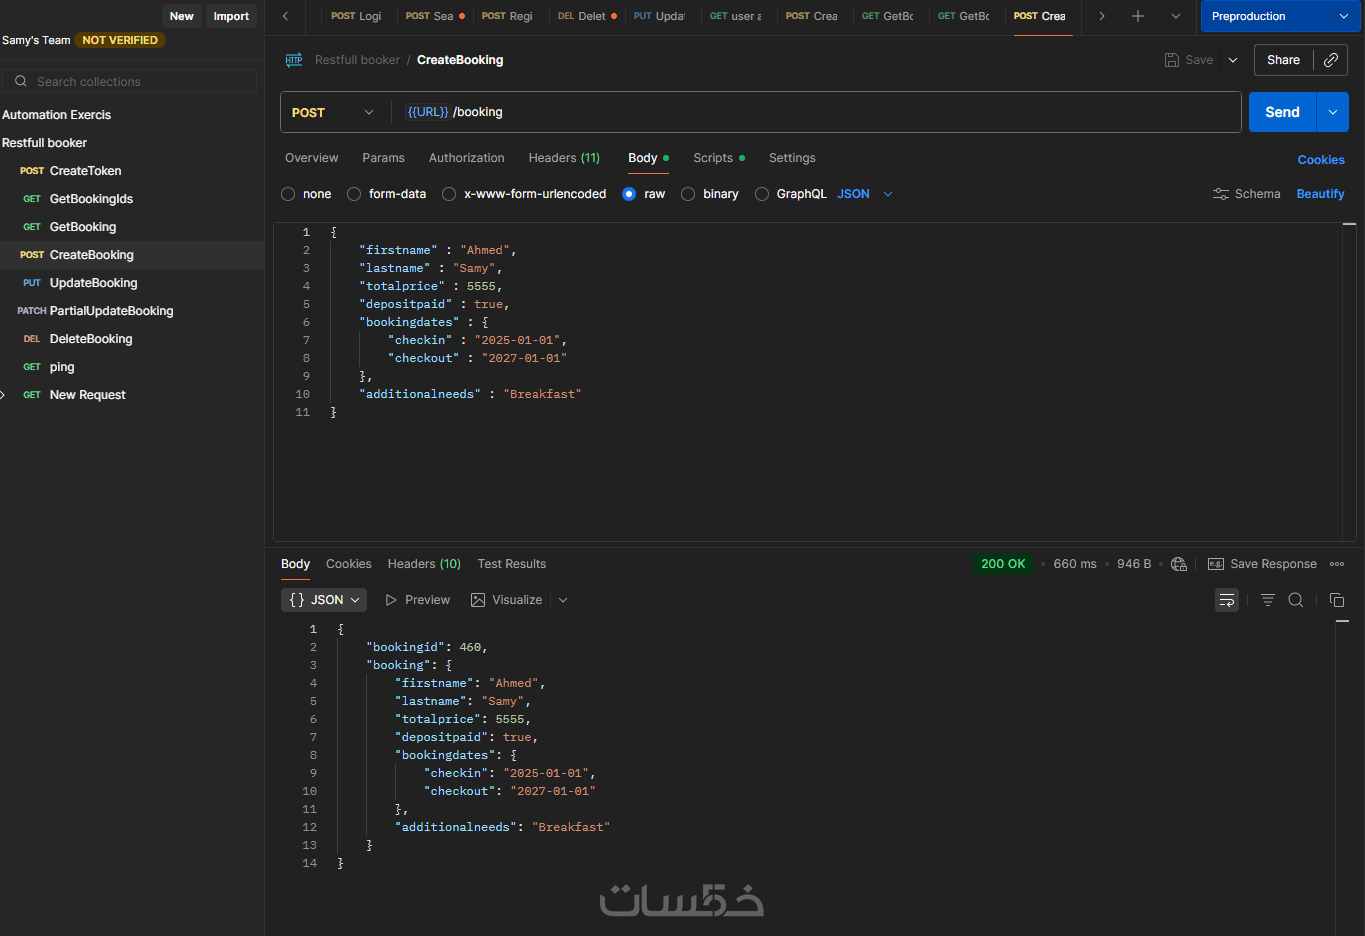Click the HTTP request type icon in breadcrumb
This screenshot has width=1365, height=936.
click(x=293, y=60)
